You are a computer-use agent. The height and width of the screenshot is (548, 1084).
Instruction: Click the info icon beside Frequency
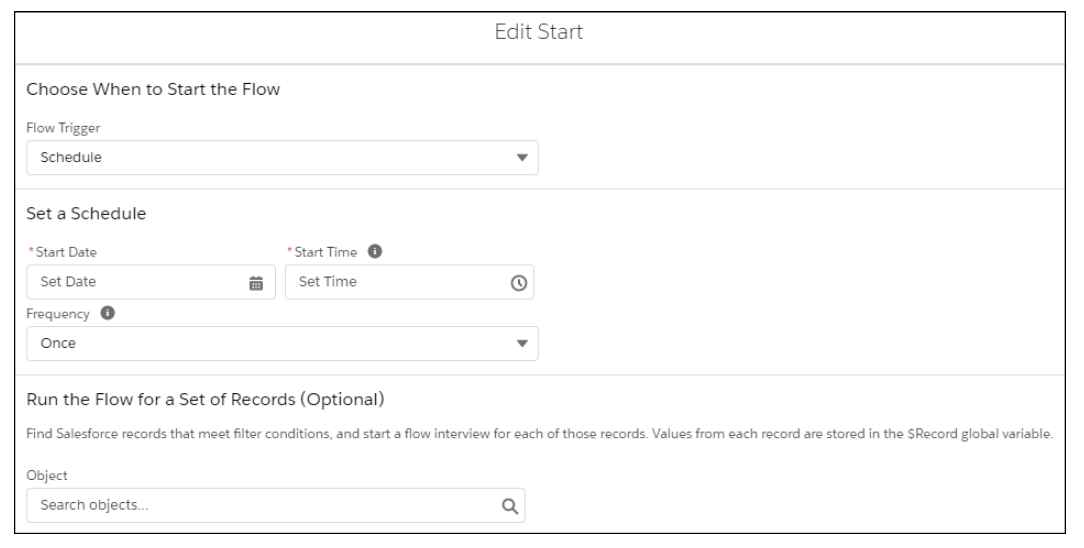[107, 313]
